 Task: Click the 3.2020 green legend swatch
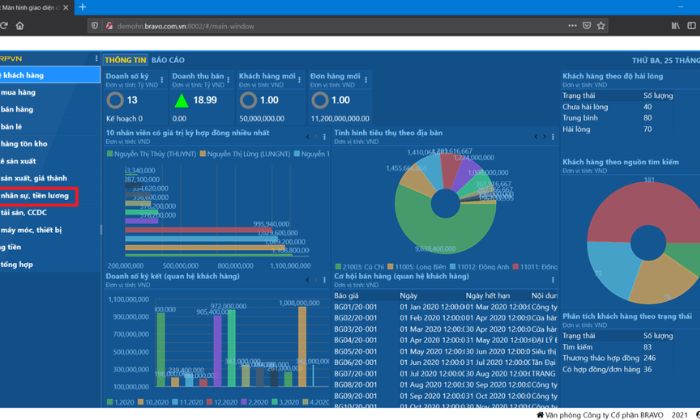[275, 402]
